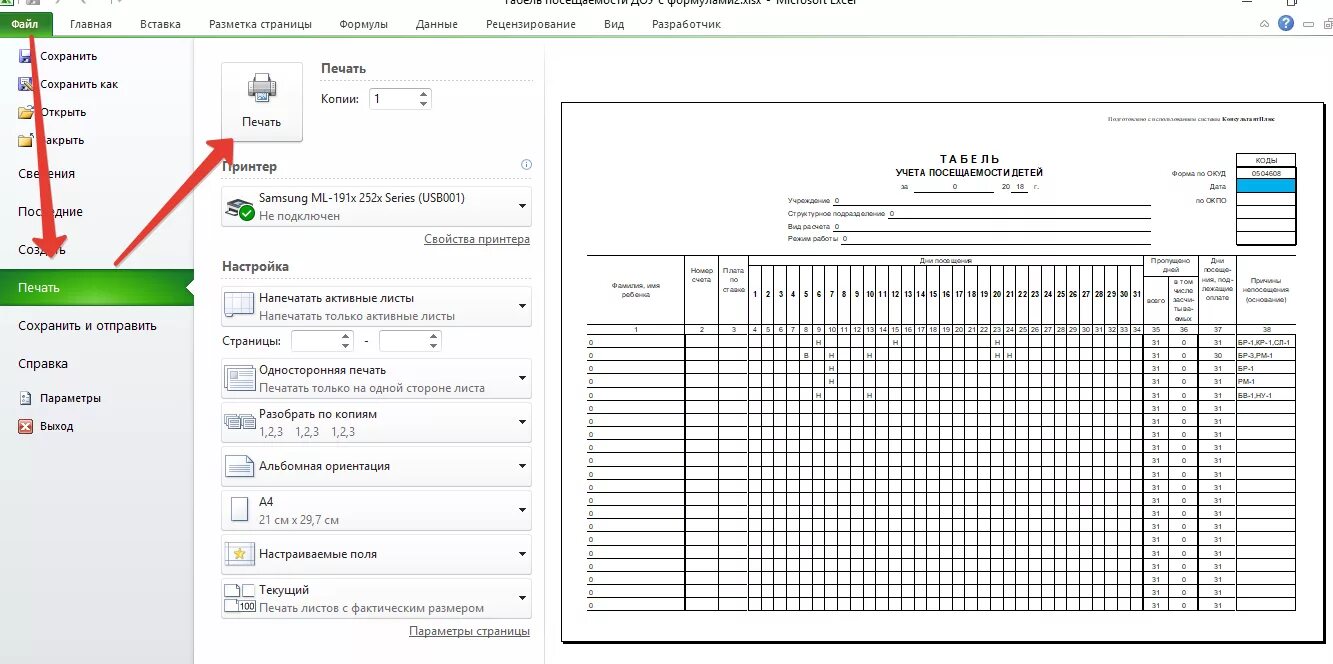Decrease the first page number spinner

[x=346, y=346]
